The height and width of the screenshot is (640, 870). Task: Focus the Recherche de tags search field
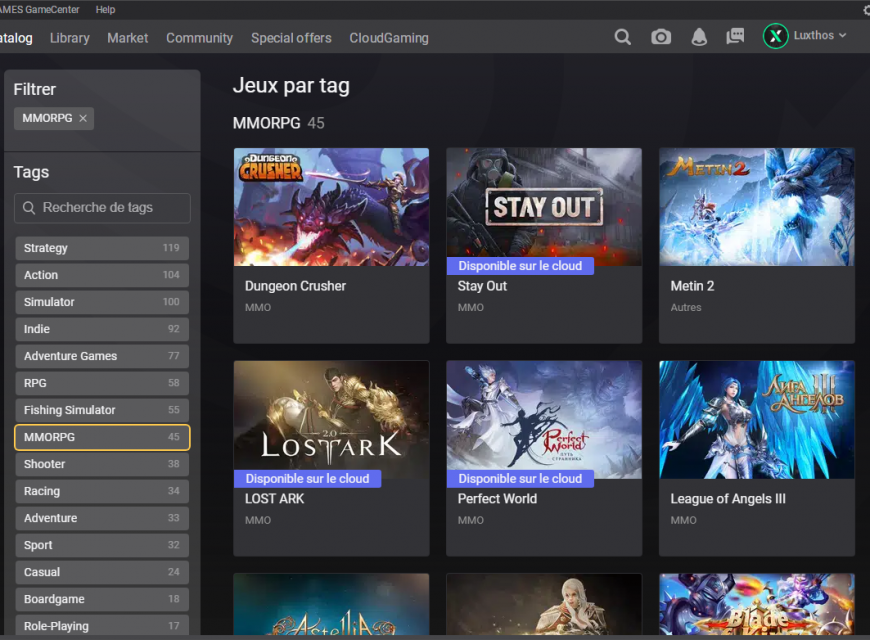(102, 208)
